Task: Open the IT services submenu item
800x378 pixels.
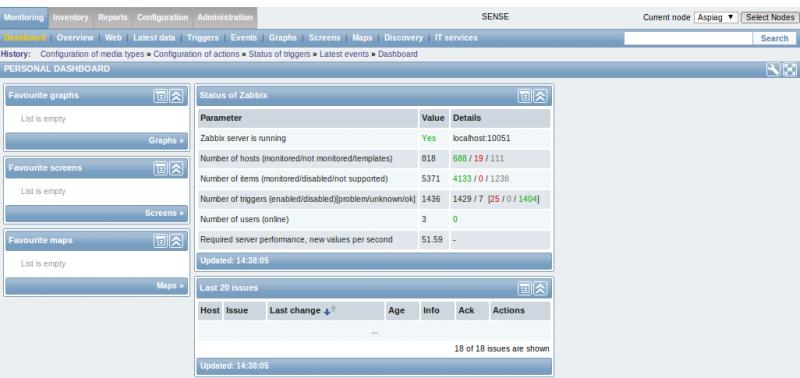Action: coord(456,38)
